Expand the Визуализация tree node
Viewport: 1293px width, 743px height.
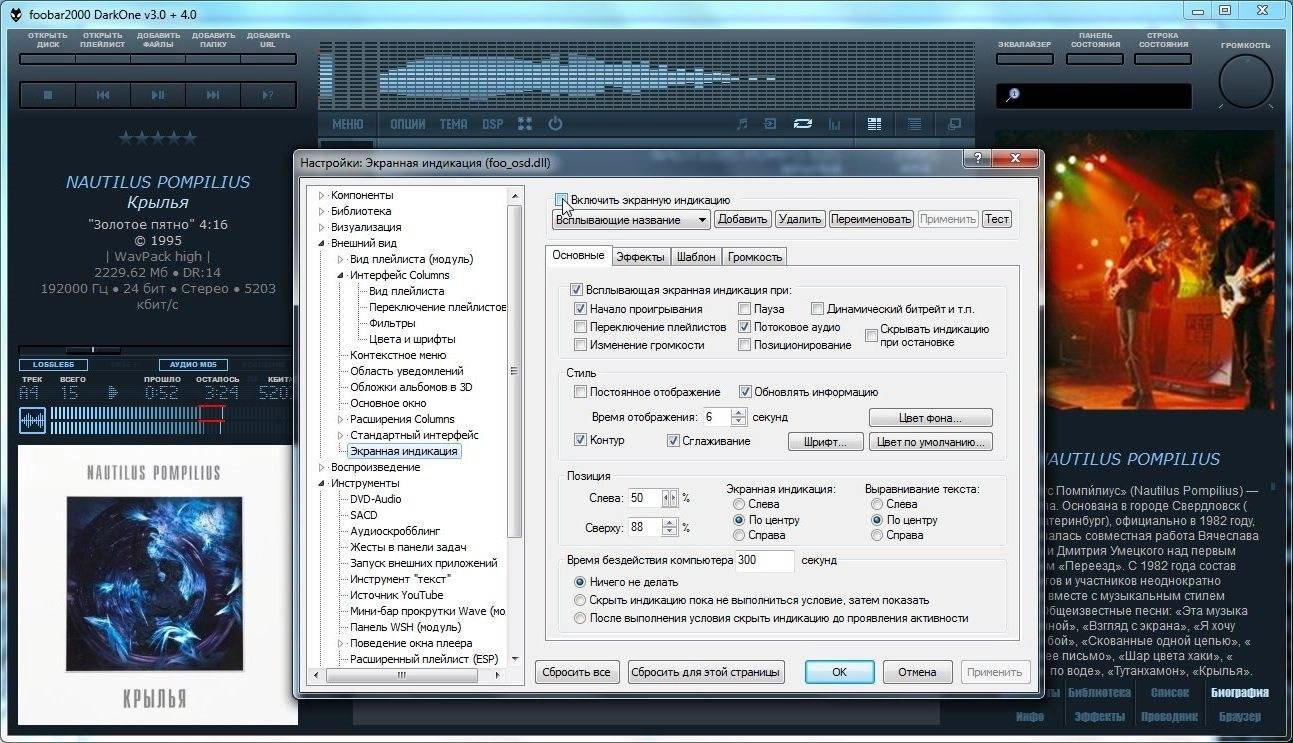(322, 227)
